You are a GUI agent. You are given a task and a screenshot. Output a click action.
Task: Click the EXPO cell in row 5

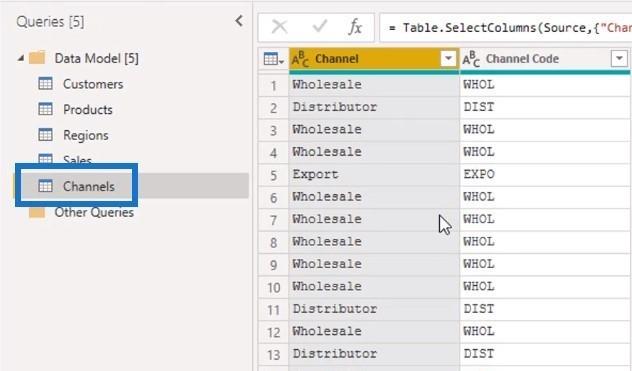[545, 175]
